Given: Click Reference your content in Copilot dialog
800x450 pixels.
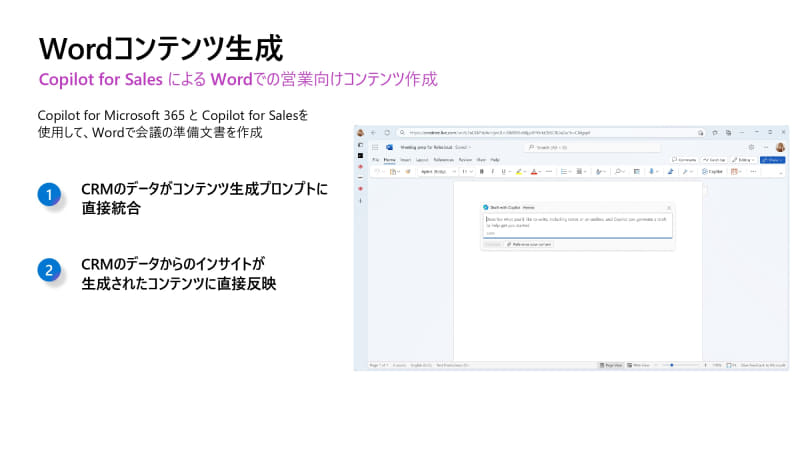Looking at the screenshot, I should tap(529, 245).
